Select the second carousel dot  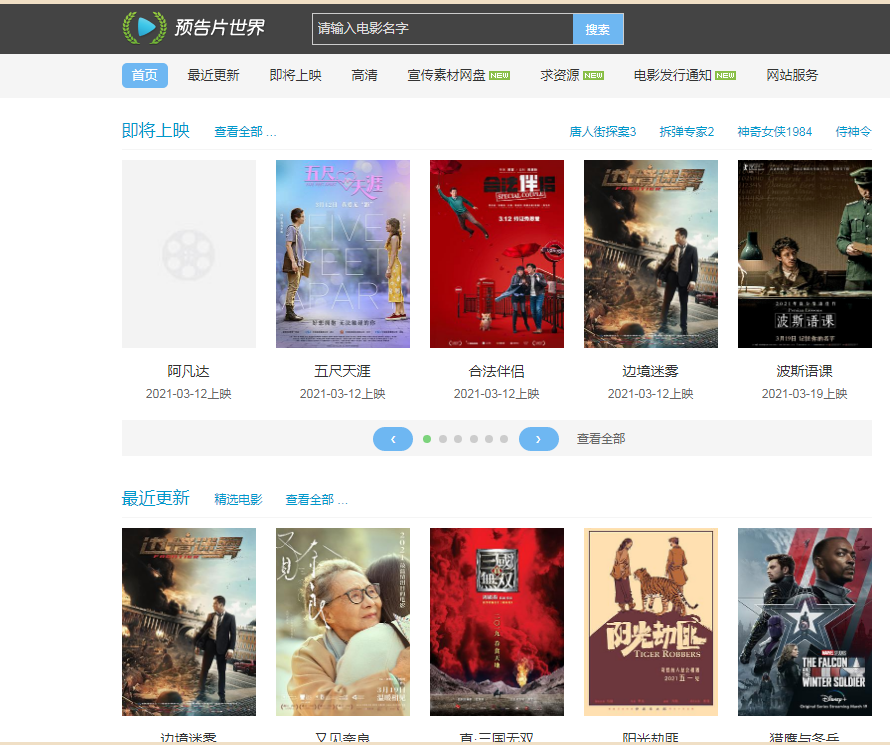coord(443,439)
